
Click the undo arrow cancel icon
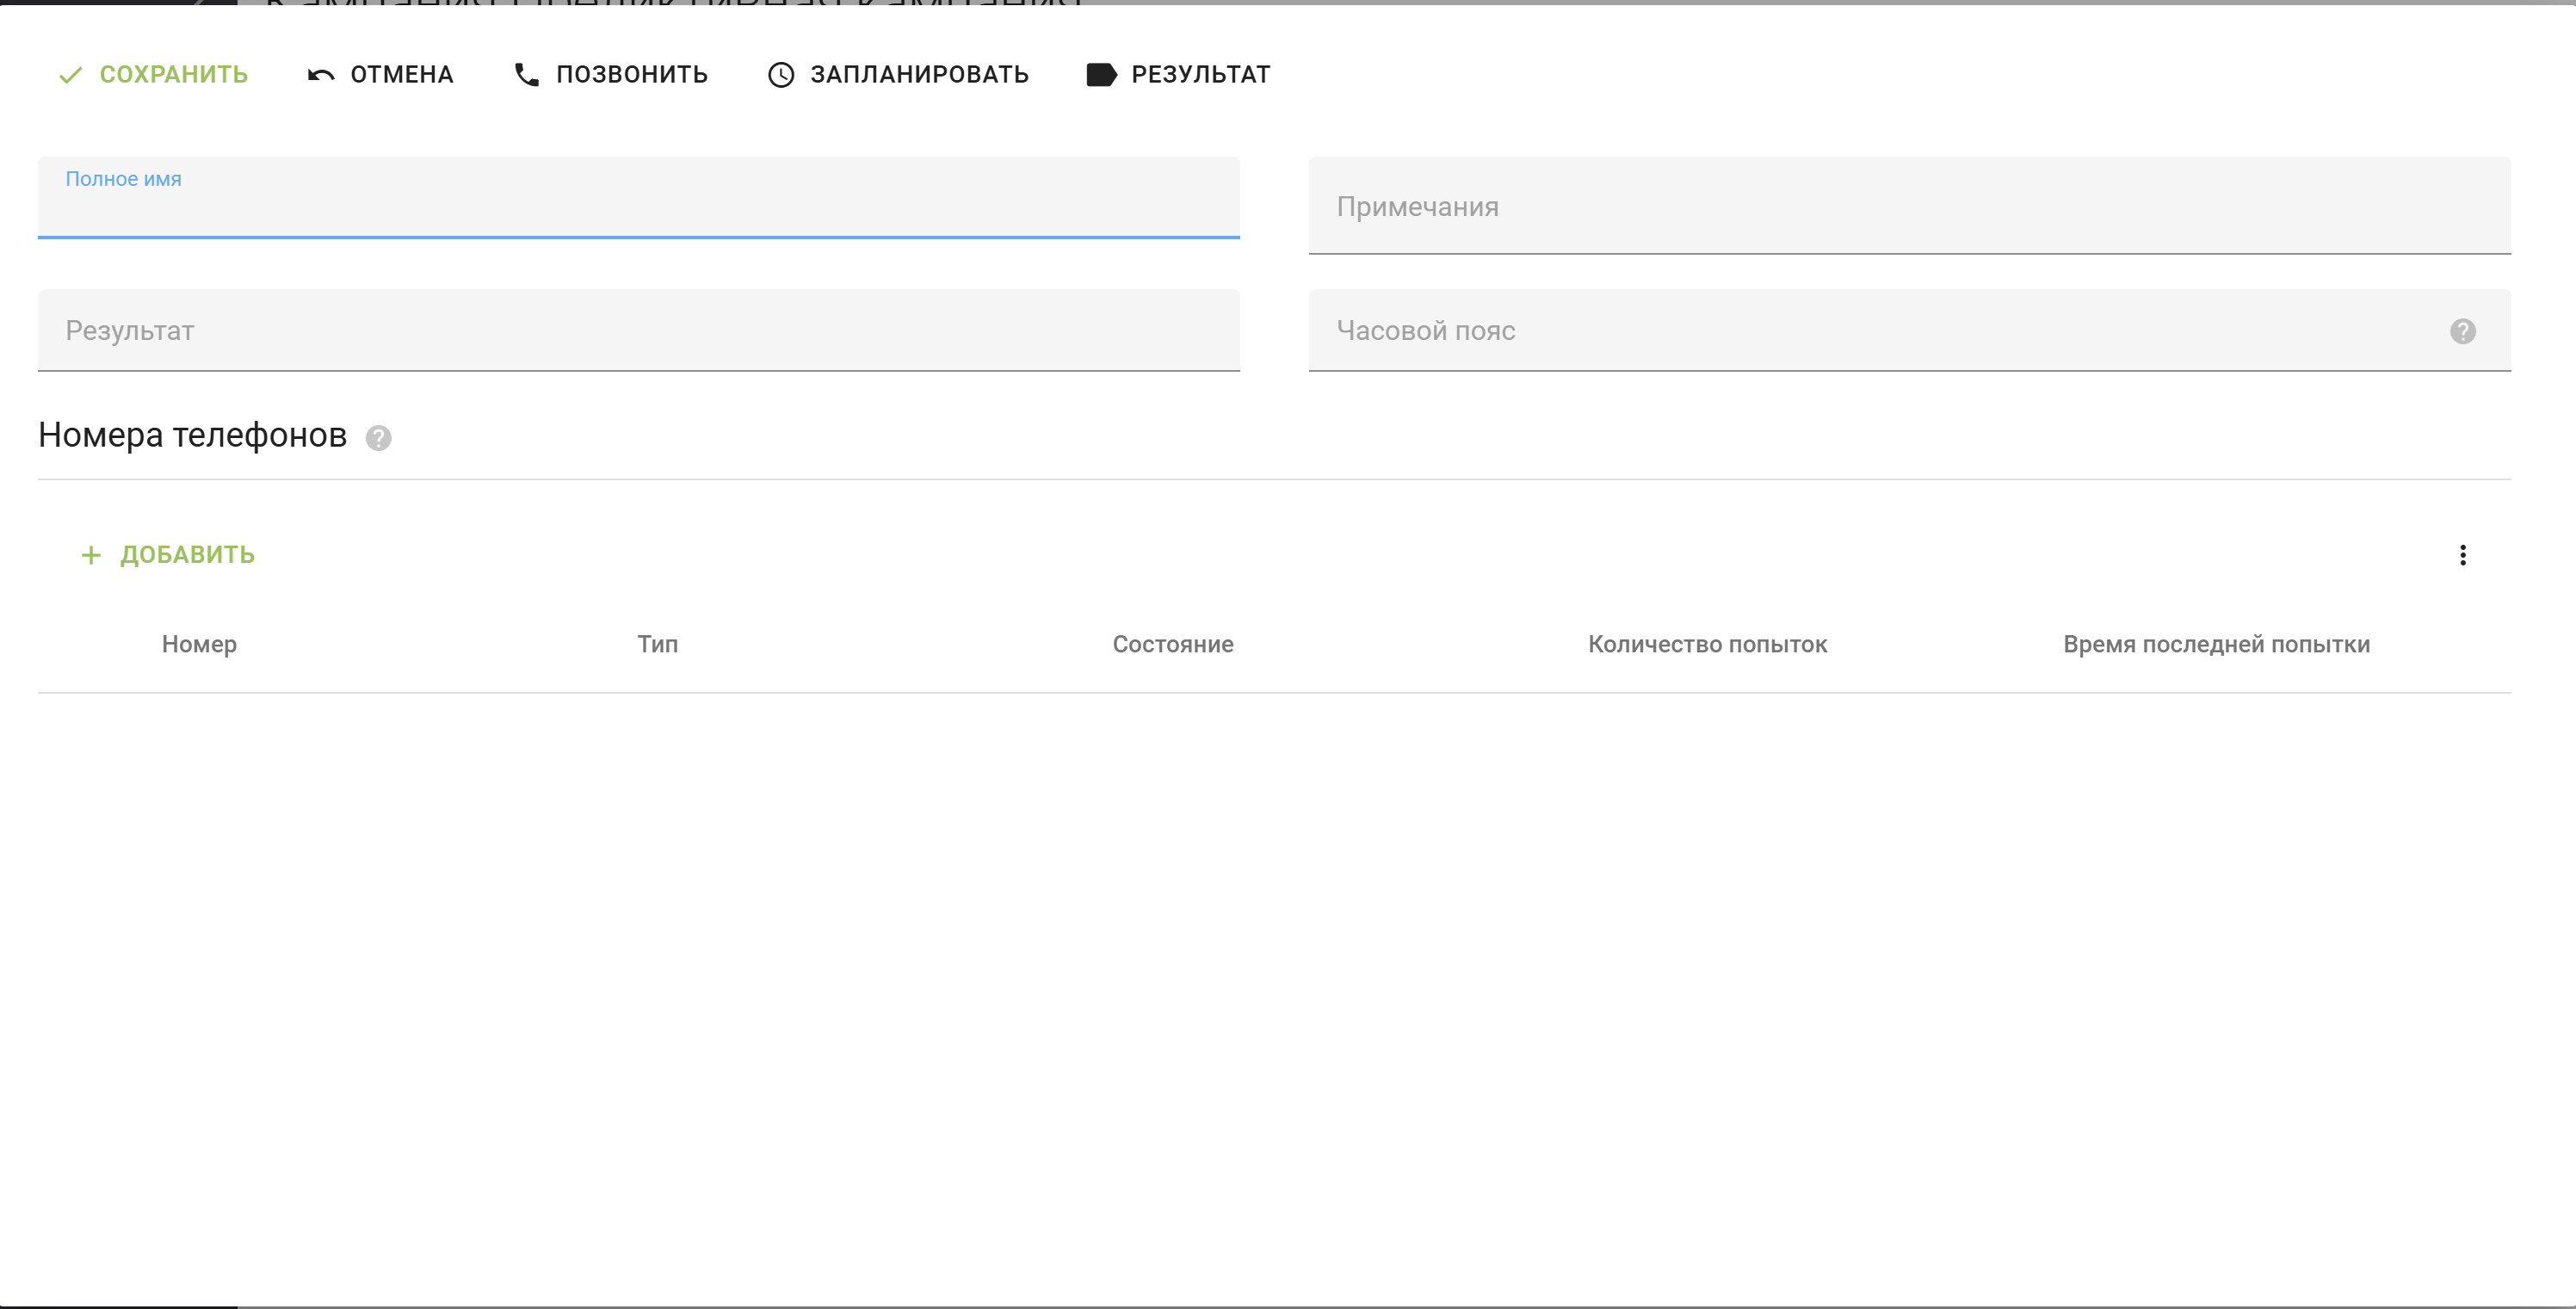tap(320, 75)
